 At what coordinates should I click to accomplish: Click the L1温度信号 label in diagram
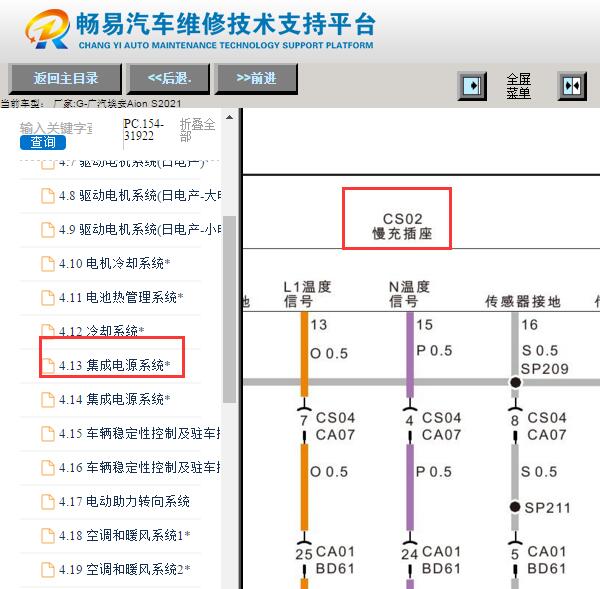pos(307,294)
